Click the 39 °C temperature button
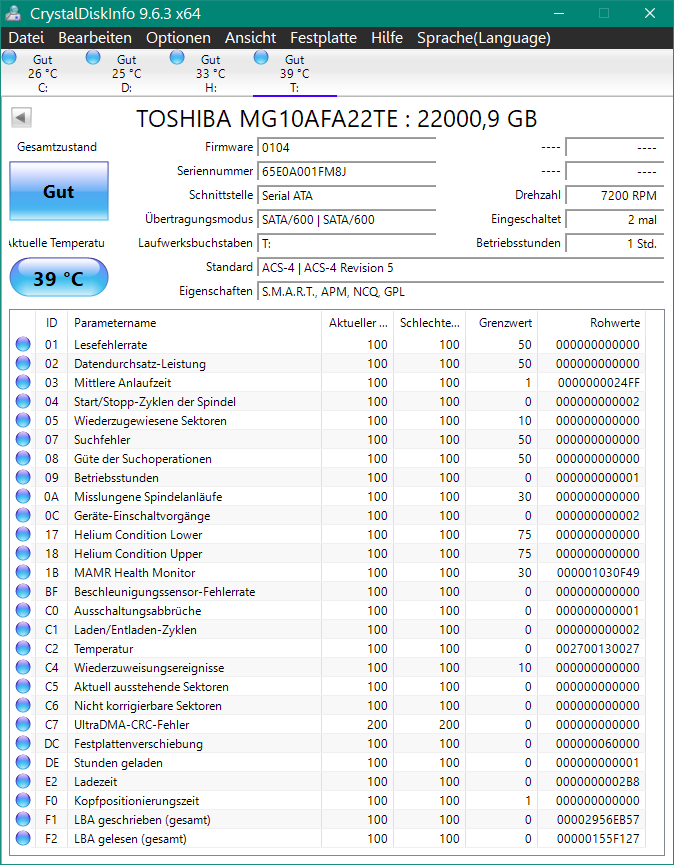Viewport: 674px width, 865px height. [59, 278]
